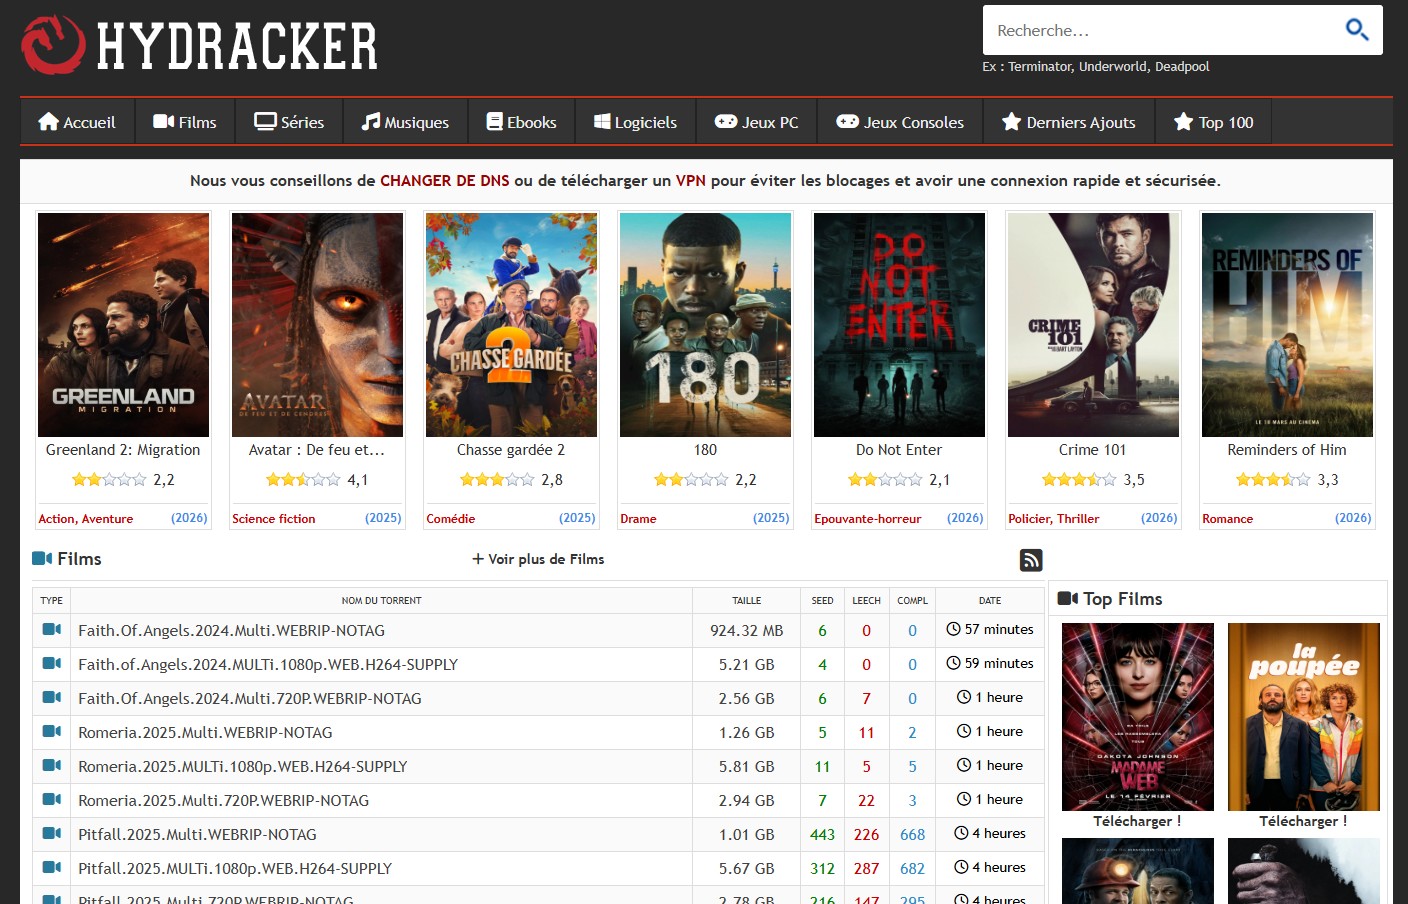Open the Chasse Gardée 2 poster
Image resolution: width=1408 pixels, height=904 pixels.
(511, 325)
